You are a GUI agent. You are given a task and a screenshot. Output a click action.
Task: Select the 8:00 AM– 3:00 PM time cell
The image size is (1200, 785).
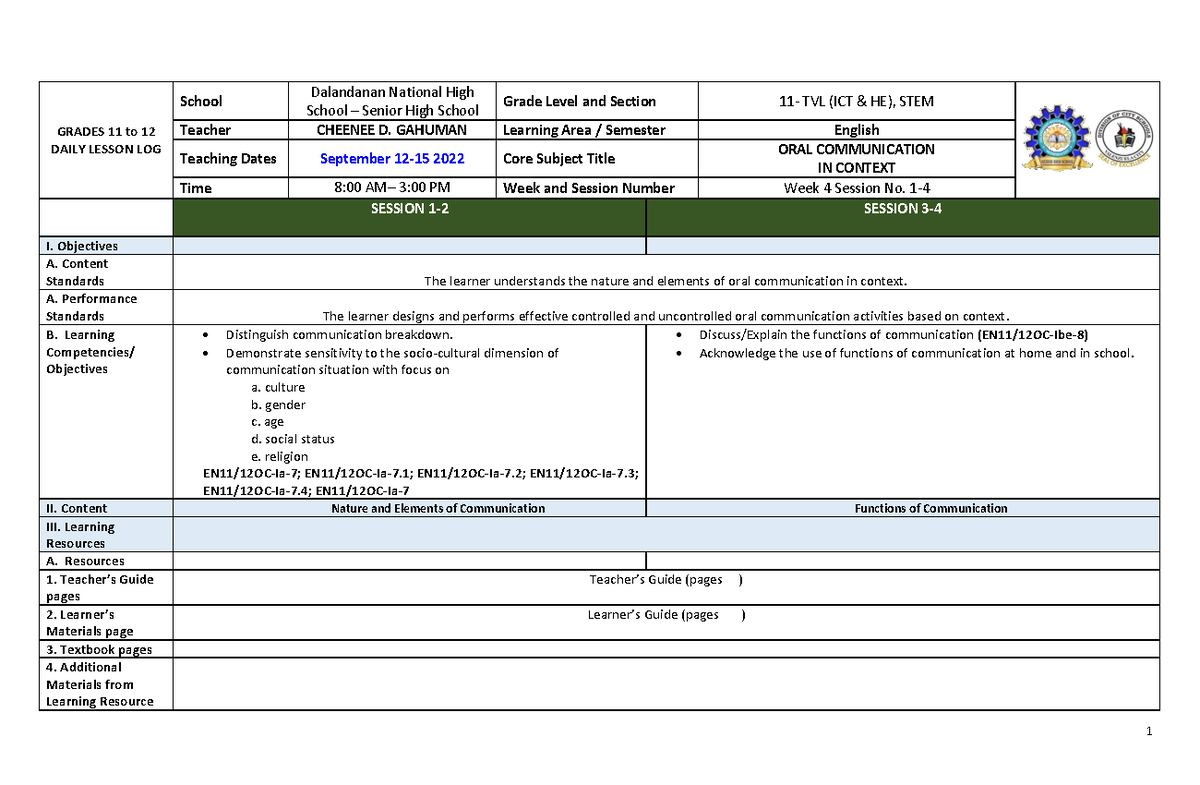pos(392,188)
